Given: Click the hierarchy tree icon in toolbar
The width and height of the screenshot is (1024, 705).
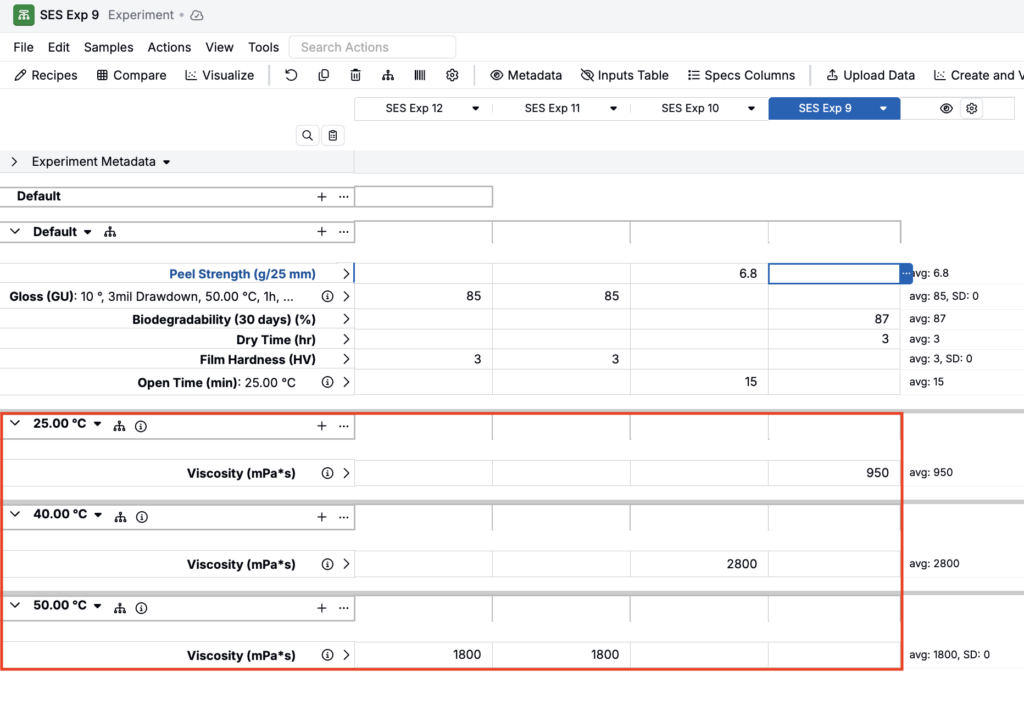Looking at the screenshot, I should (x=388, y=75).
